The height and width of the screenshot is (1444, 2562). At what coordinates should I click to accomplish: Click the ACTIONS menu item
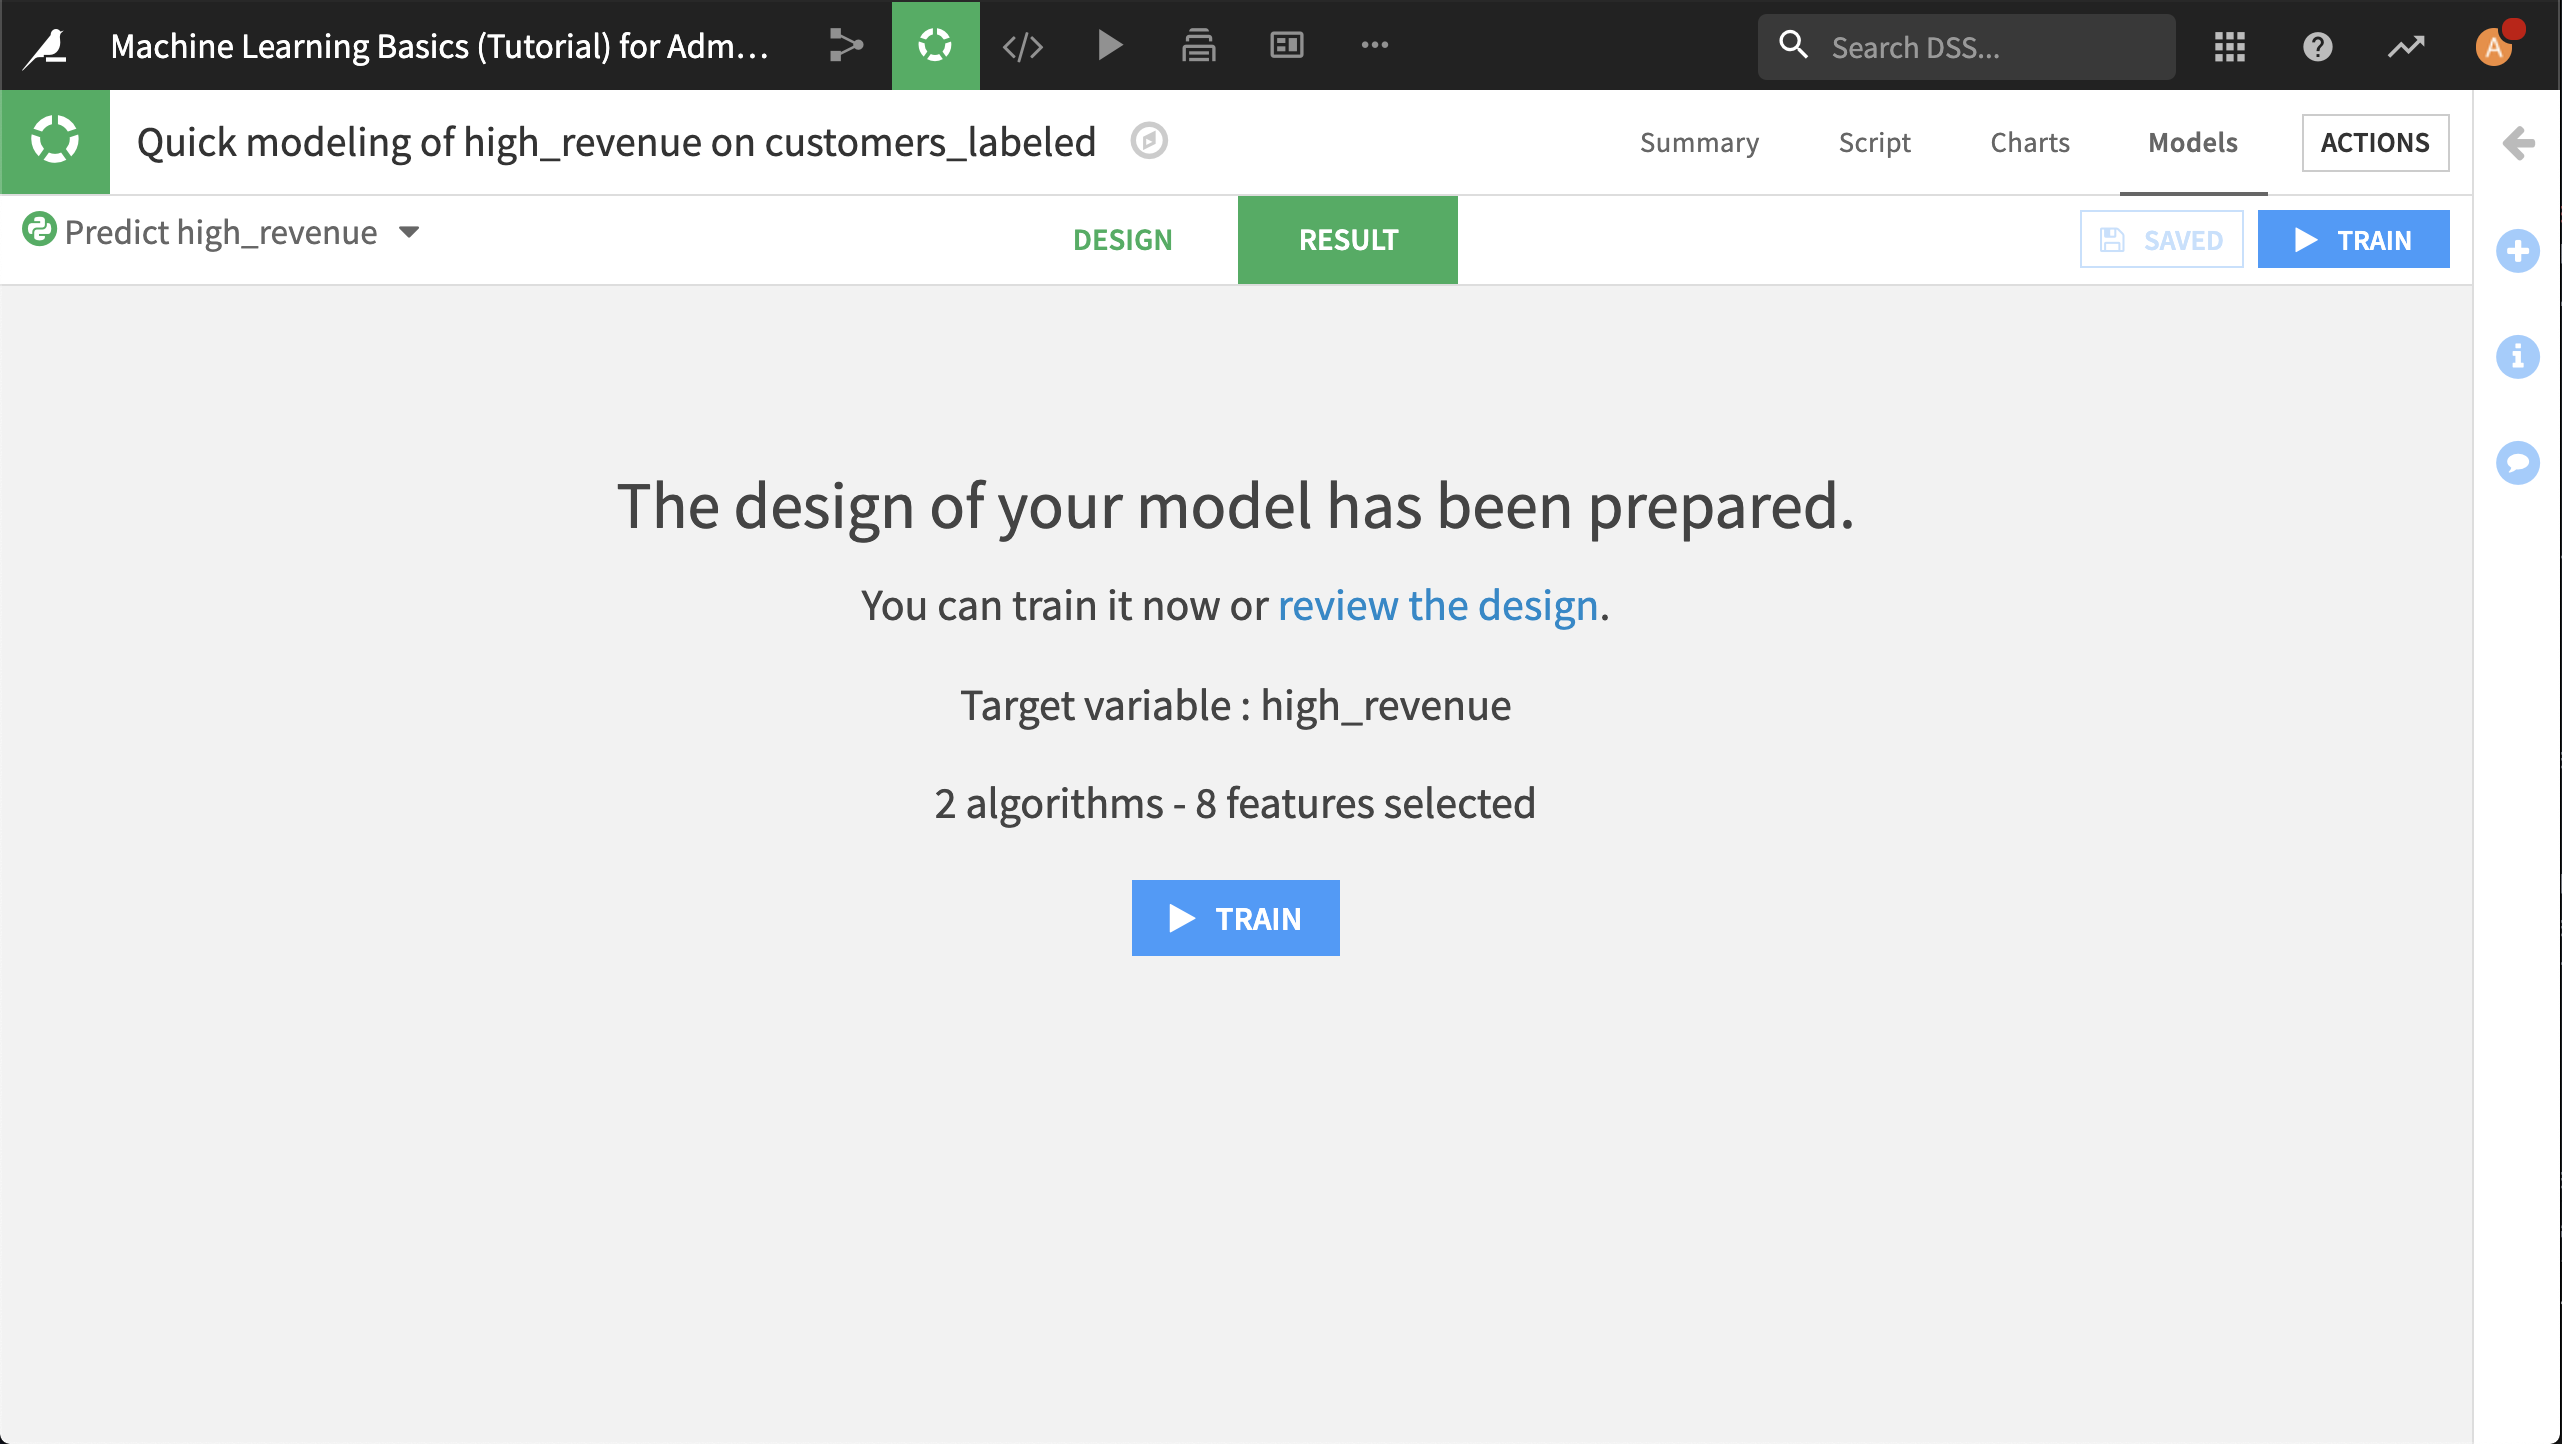tap(2375, 141)
